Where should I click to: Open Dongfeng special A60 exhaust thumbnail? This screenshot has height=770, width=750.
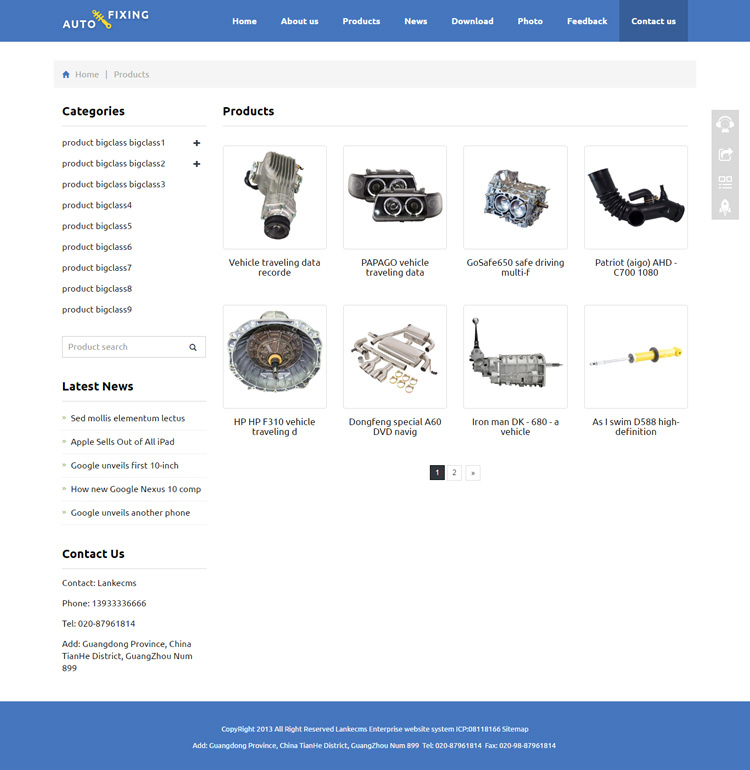pos(395,357)
